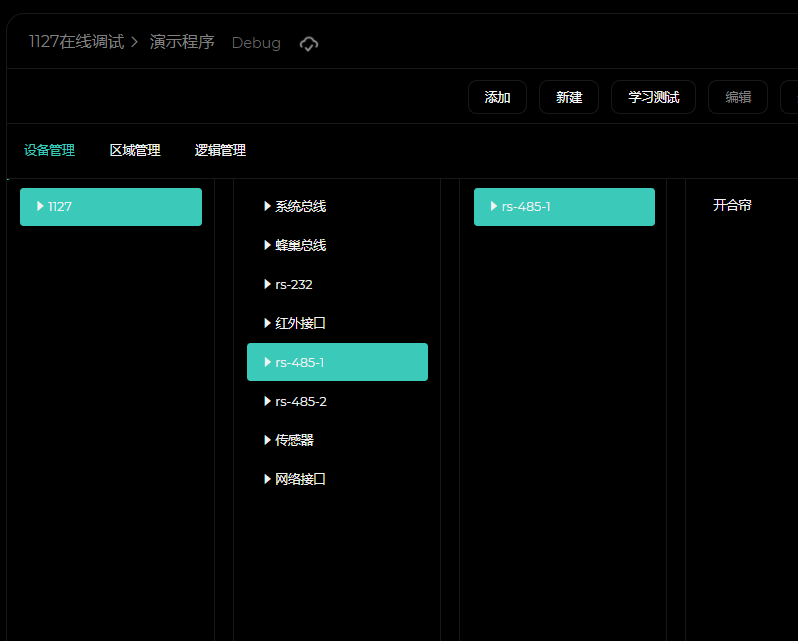Expand the 传感器 node arrow
798x641 pixels.
coord(267,440)
